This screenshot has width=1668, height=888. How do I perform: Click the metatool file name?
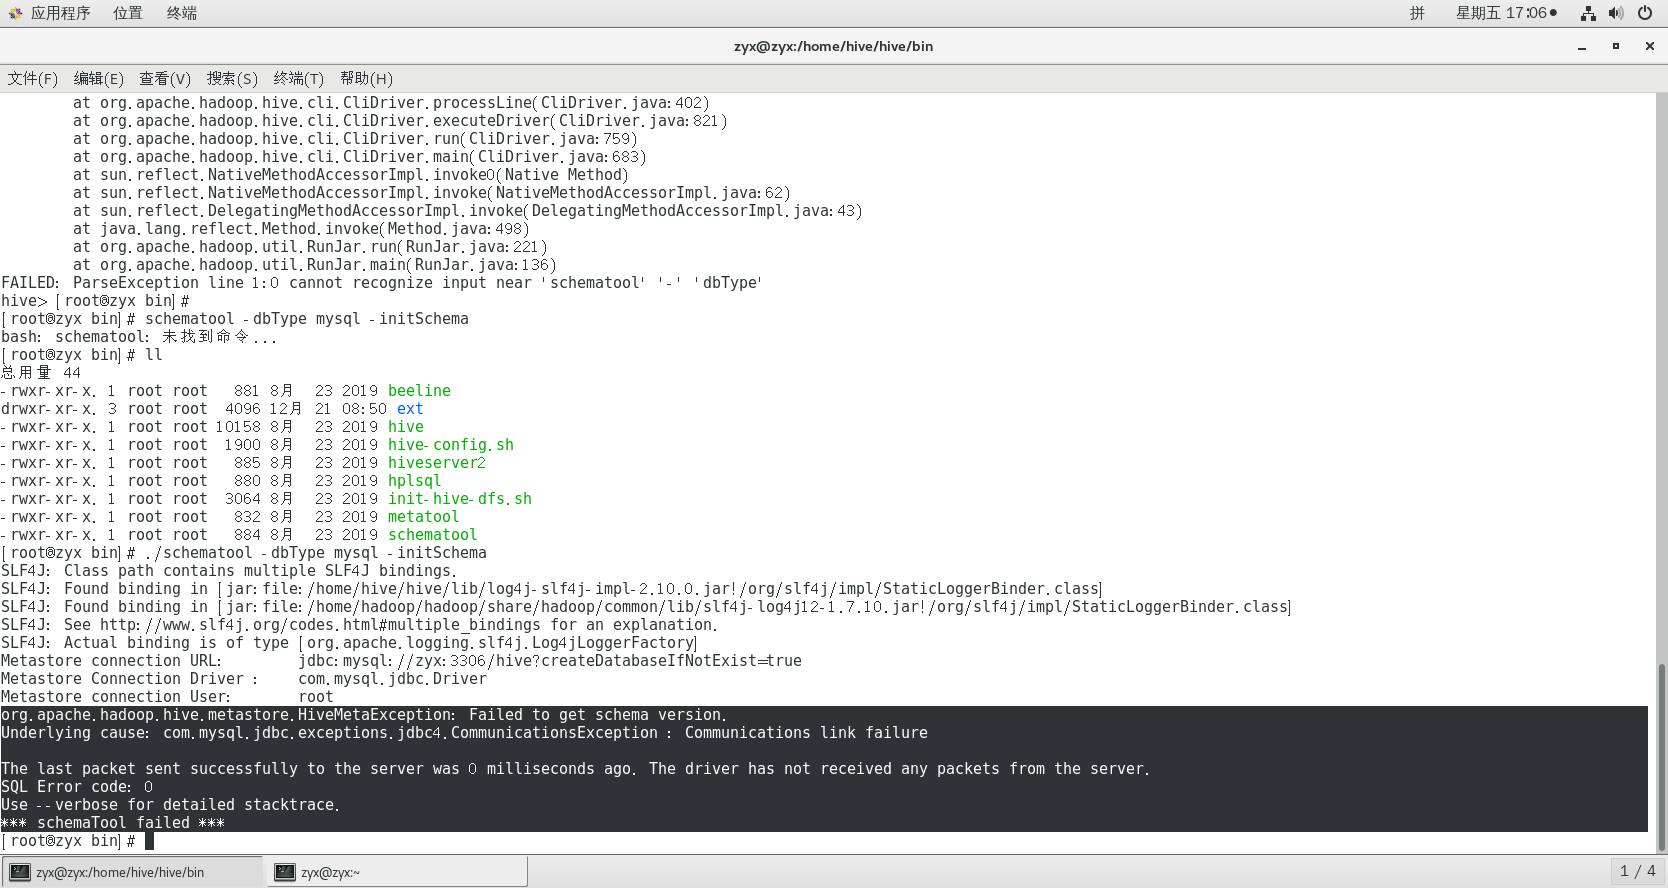pyautogui.click(x=424, y=517)
